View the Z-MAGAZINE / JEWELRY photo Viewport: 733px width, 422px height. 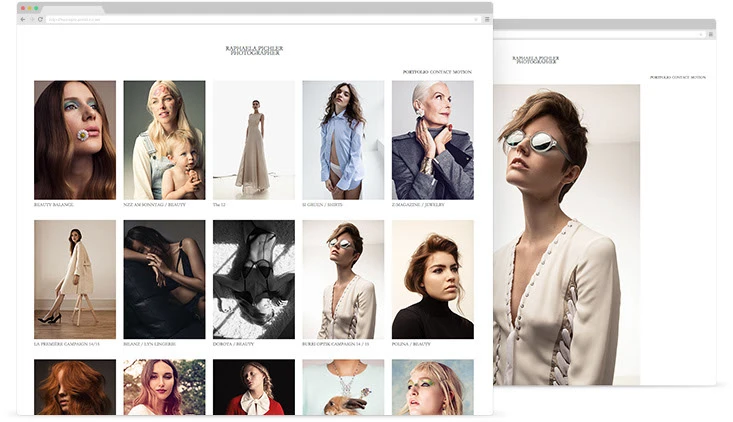[x=432, y=140]
